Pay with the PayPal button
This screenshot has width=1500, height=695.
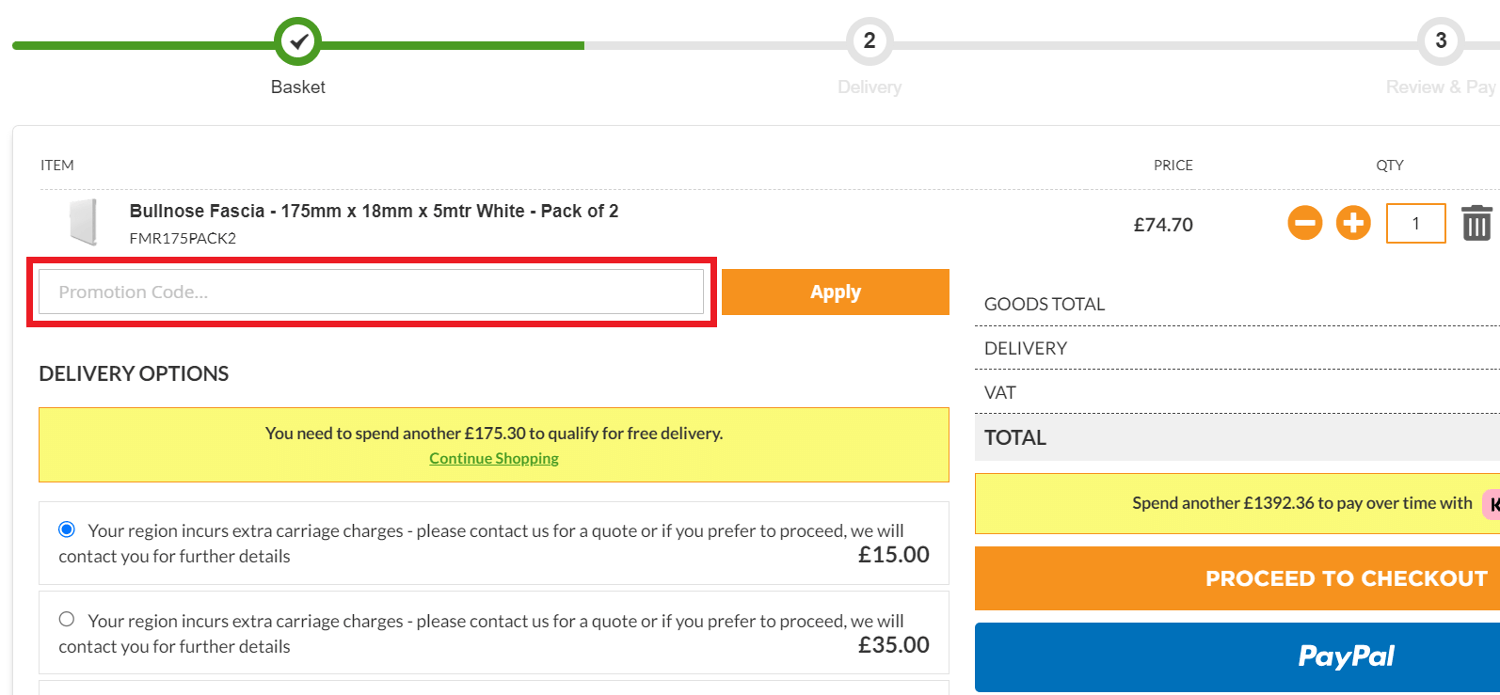1345,657
